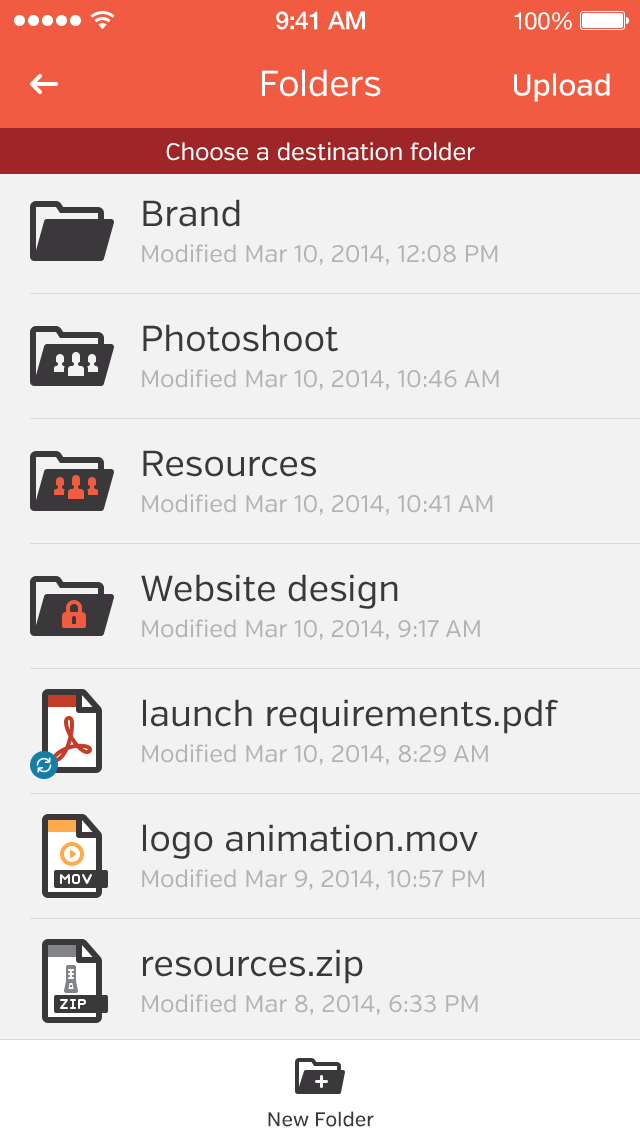
Task: Tap the back arrow icon
Action: tap(44, 84)
